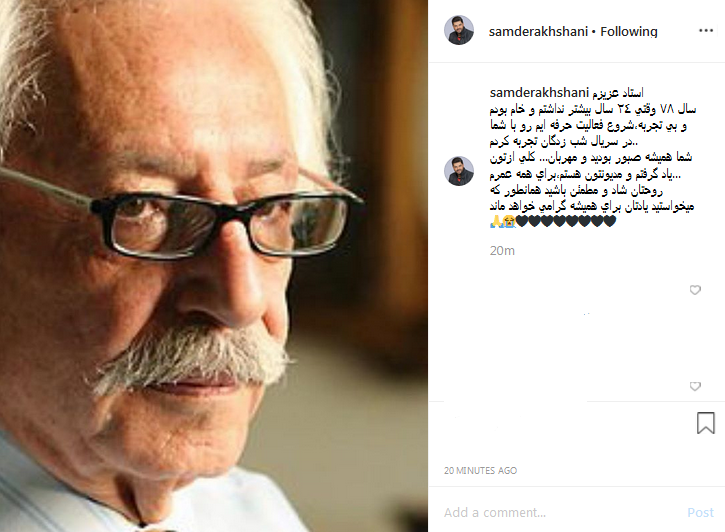Open the three-dot more options menu
Screen dimensions: 725x532
coord(706,31)
